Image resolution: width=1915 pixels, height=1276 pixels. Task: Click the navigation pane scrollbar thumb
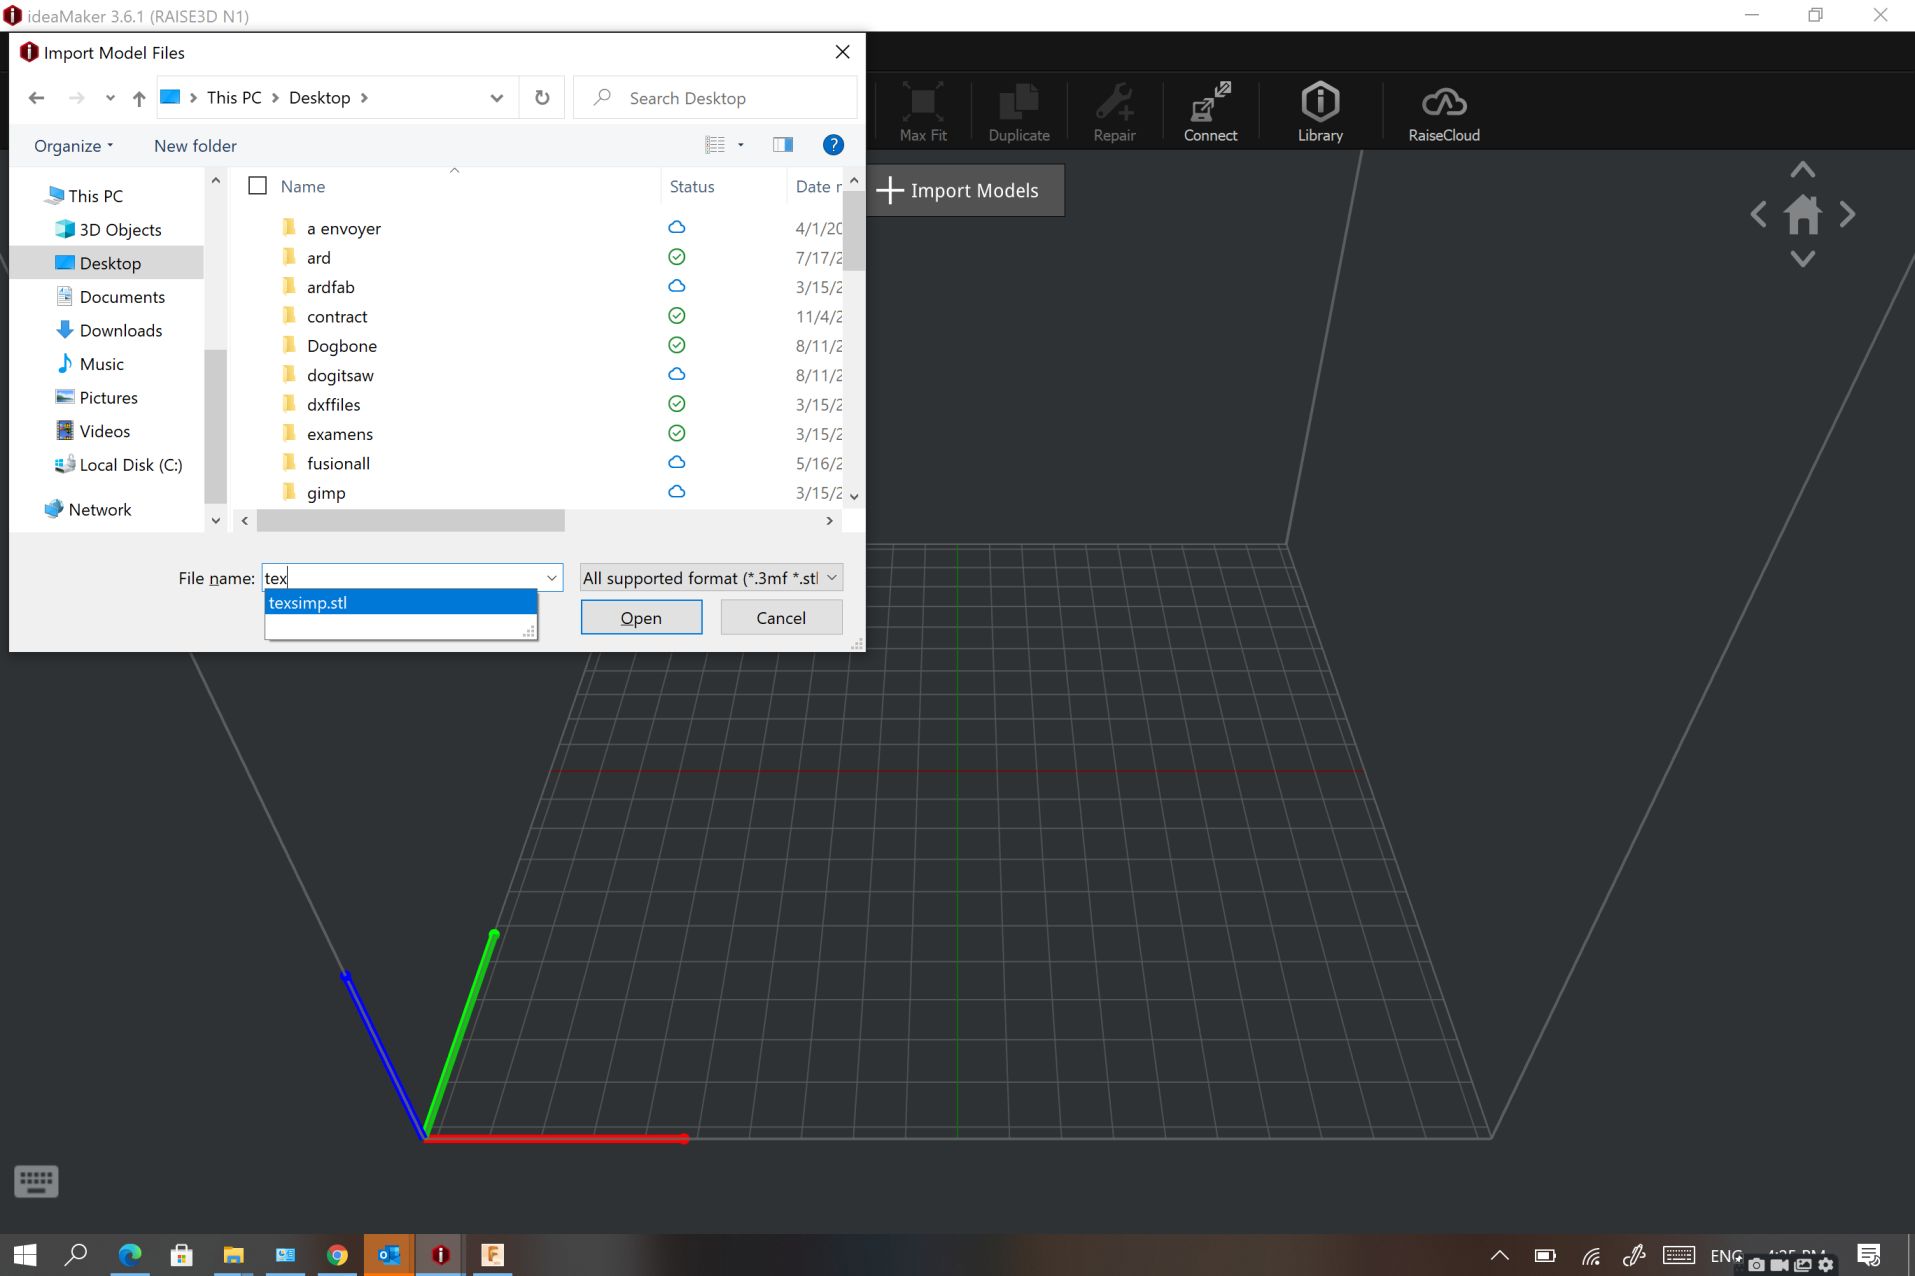pos(215,425)
